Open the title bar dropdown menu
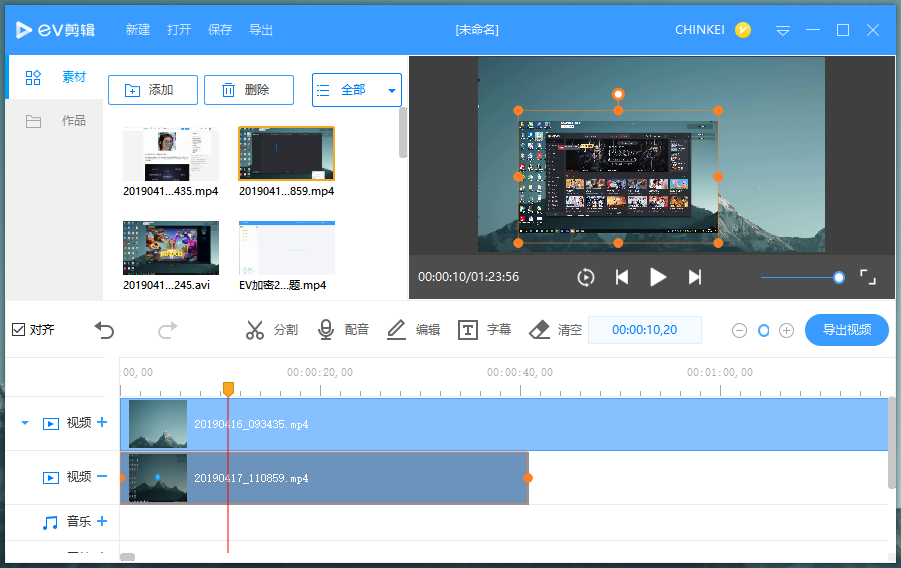The width and height of the screenshot is (901, 568). pyautogui.click(x=783, y=30)
